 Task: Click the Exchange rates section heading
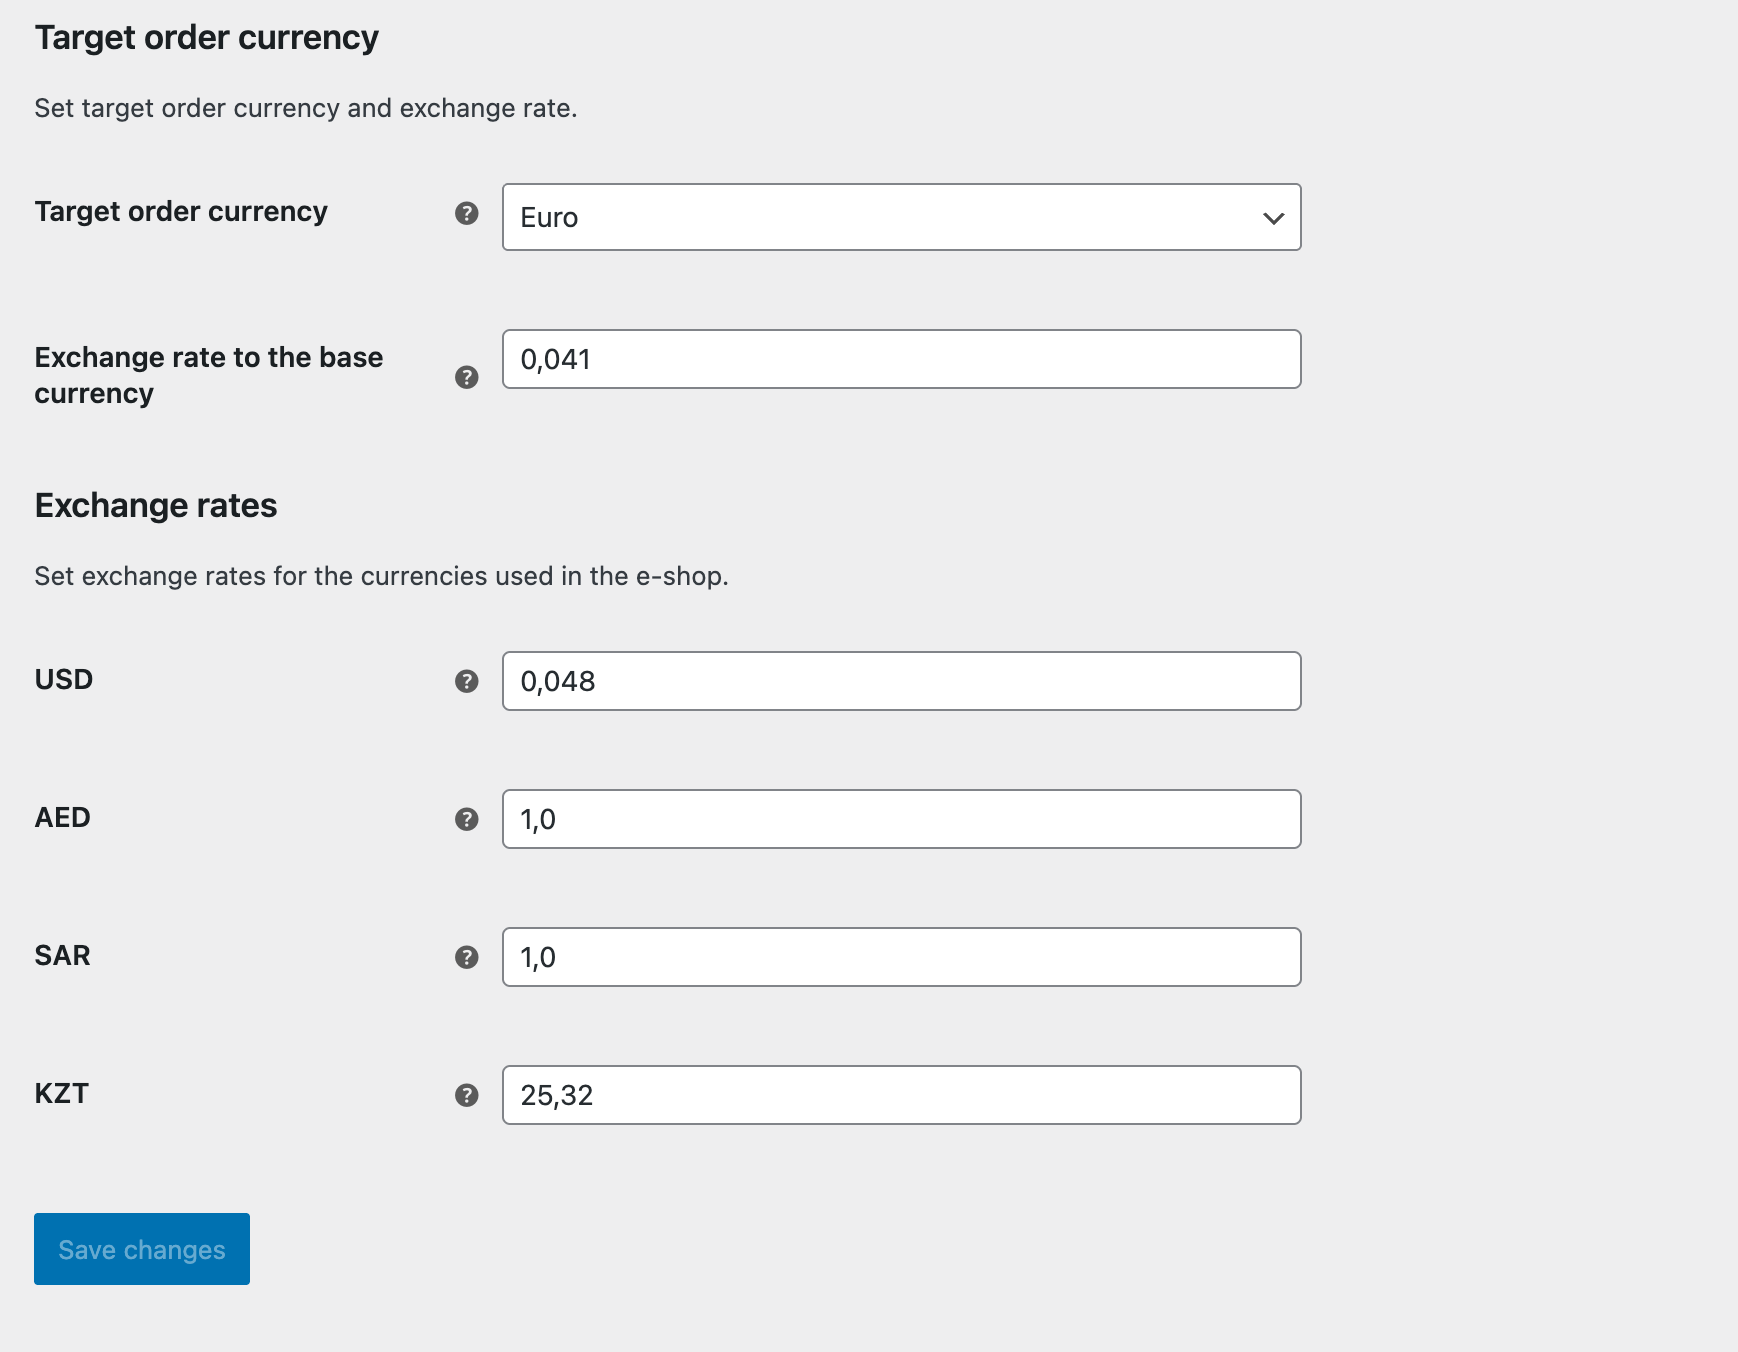pyautogui.click(x=156, y=506)
